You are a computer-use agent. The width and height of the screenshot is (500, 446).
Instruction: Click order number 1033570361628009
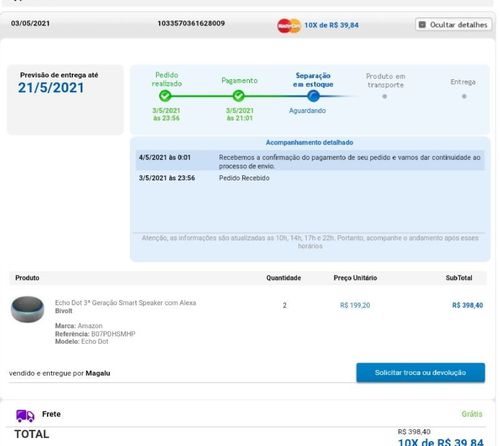point(191,23)
